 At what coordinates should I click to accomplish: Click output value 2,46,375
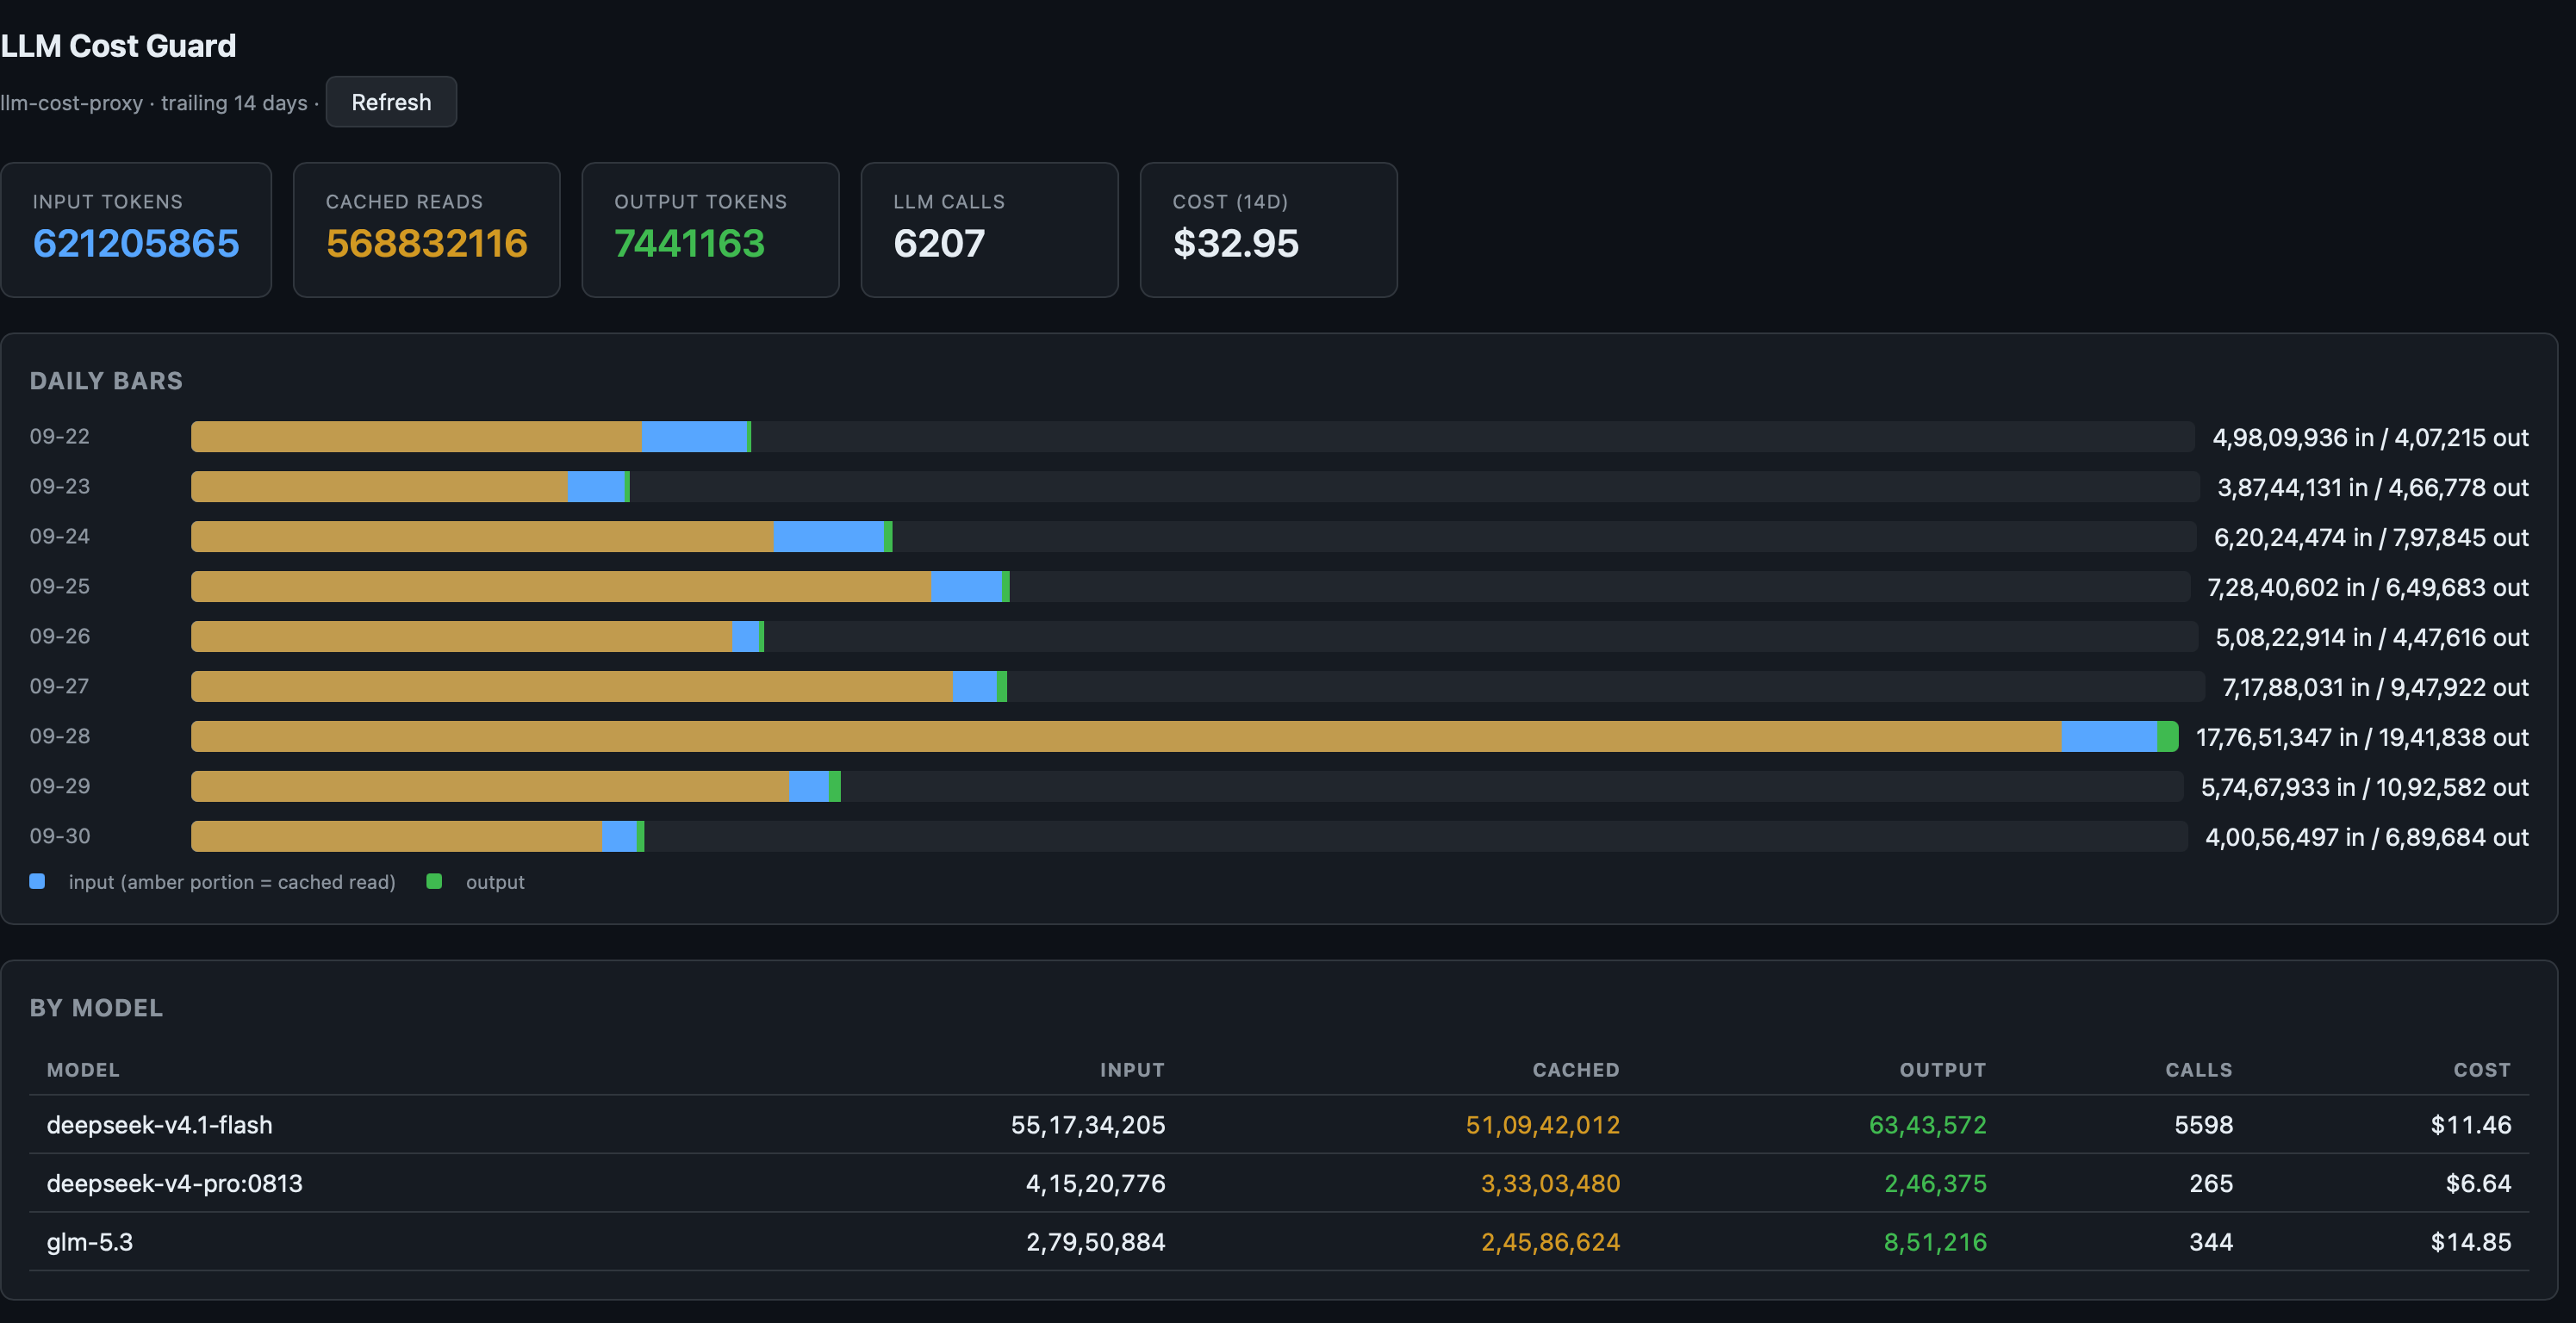(x=1936, y=1184)
